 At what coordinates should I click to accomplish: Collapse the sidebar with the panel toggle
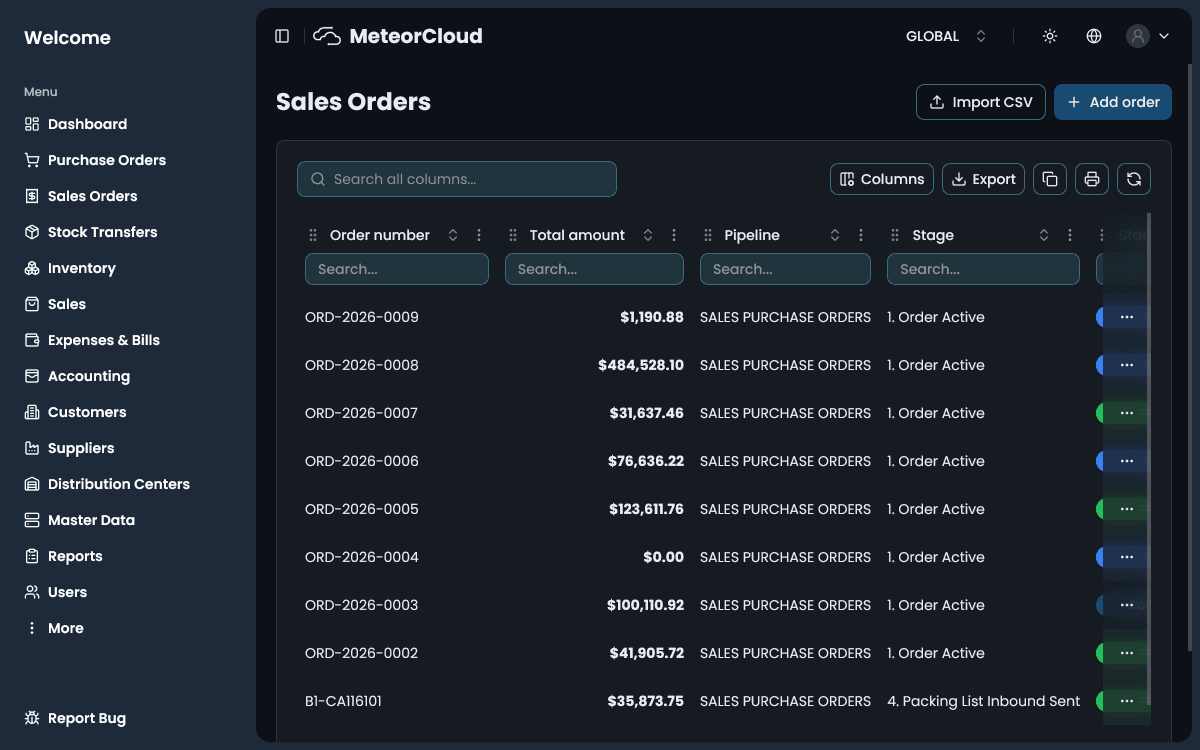(281, 35)
